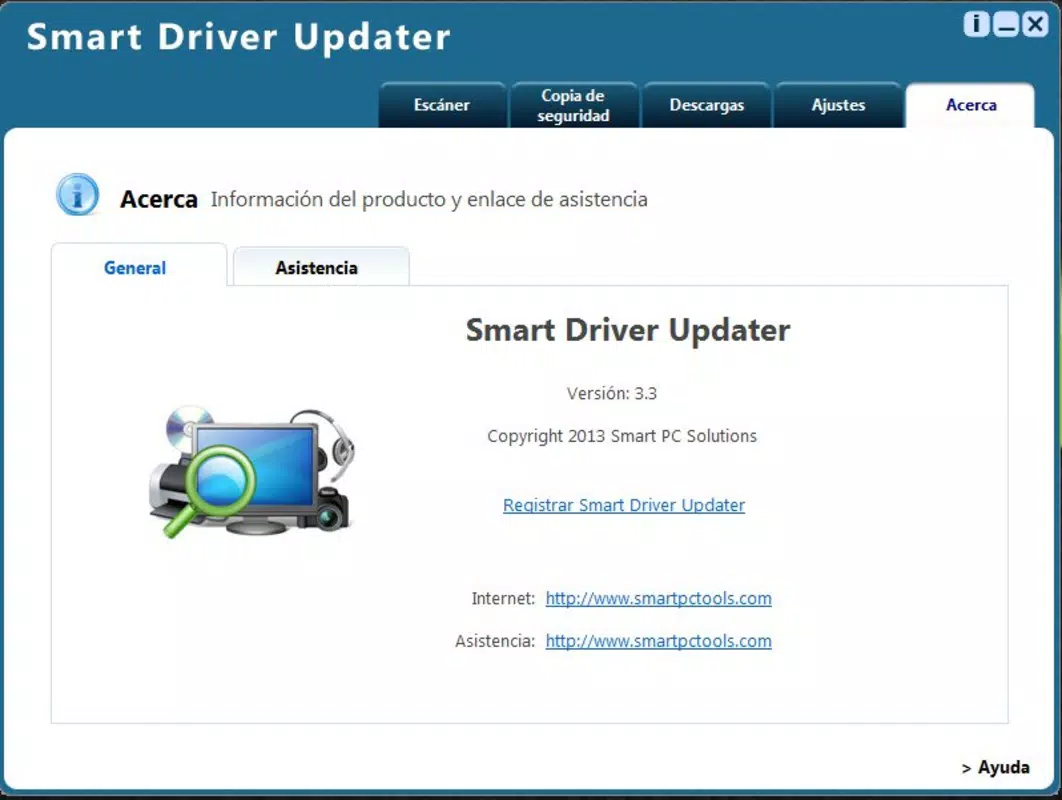Image resolution: width=1062 pixels, height=800 pixels.
Task: Click the Ayuda help link
Action: pyautogui.click(x=996, y=767)
